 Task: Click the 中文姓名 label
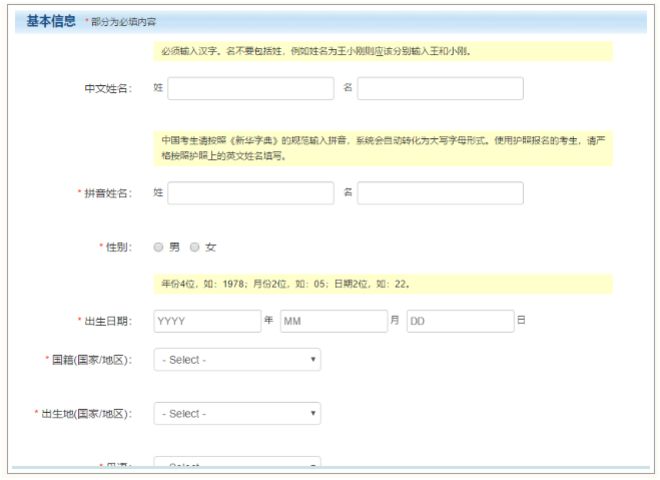[x=108, y=89]
